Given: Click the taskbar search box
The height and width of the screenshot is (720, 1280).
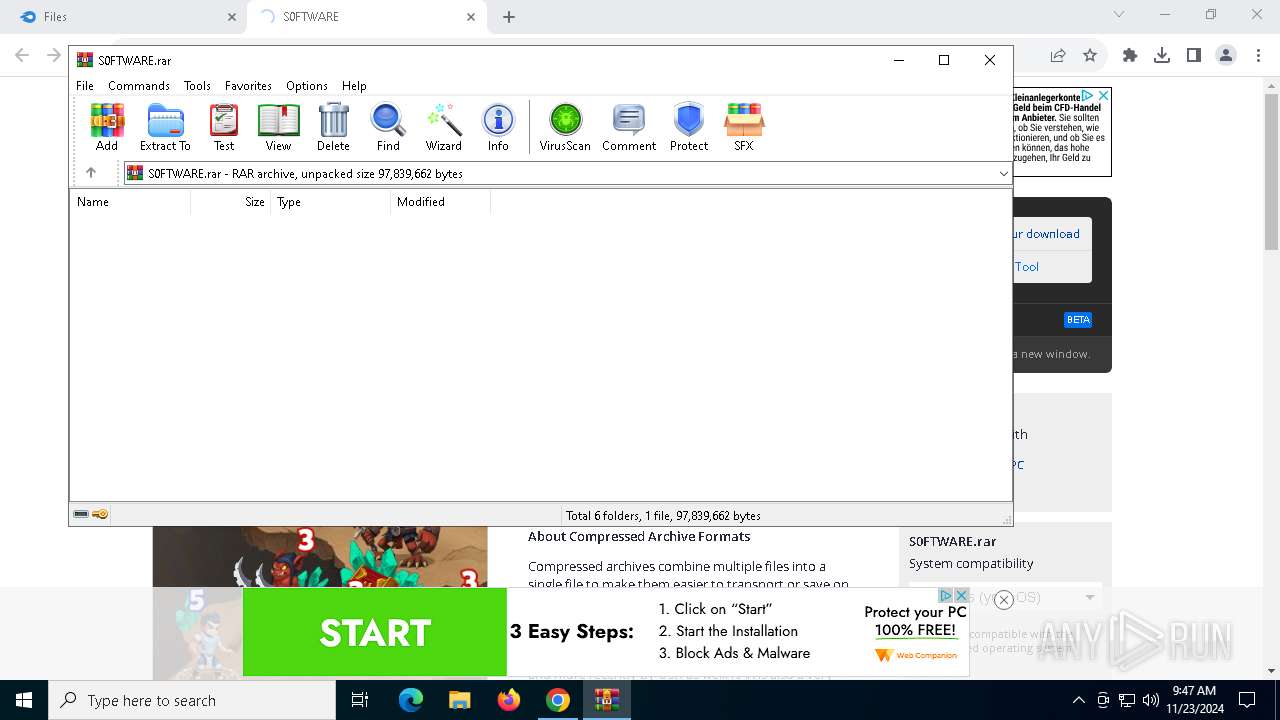Looking at the screenshot, I should coord(192,700).
